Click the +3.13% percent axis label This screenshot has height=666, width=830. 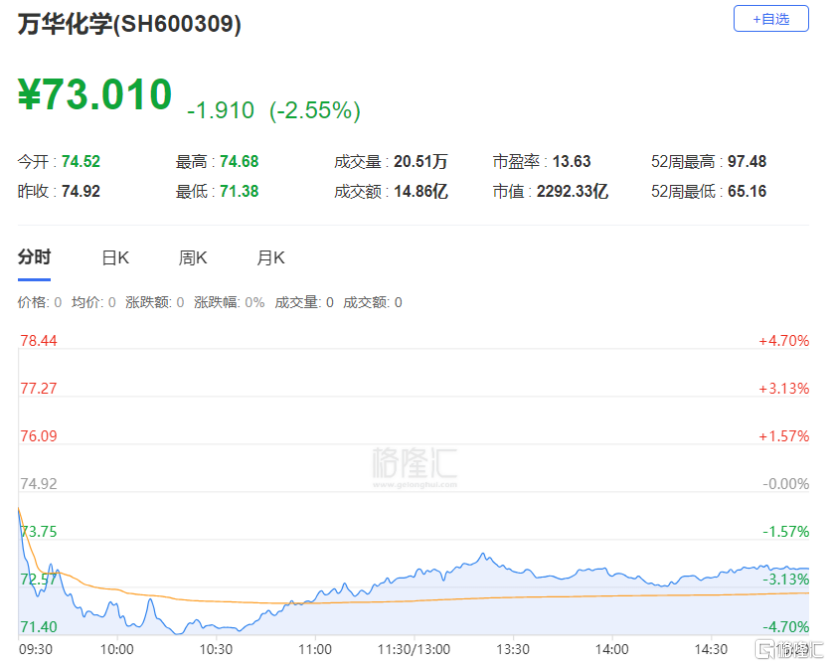pos(783,389)
